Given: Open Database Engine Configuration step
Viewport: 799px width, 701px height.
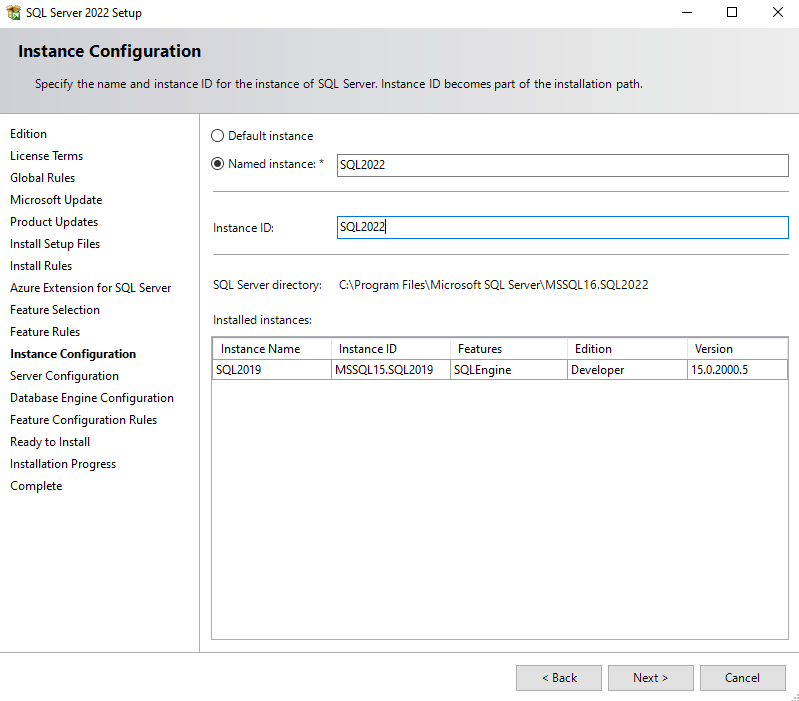Looking at the screenshot, I should [92, 398].
